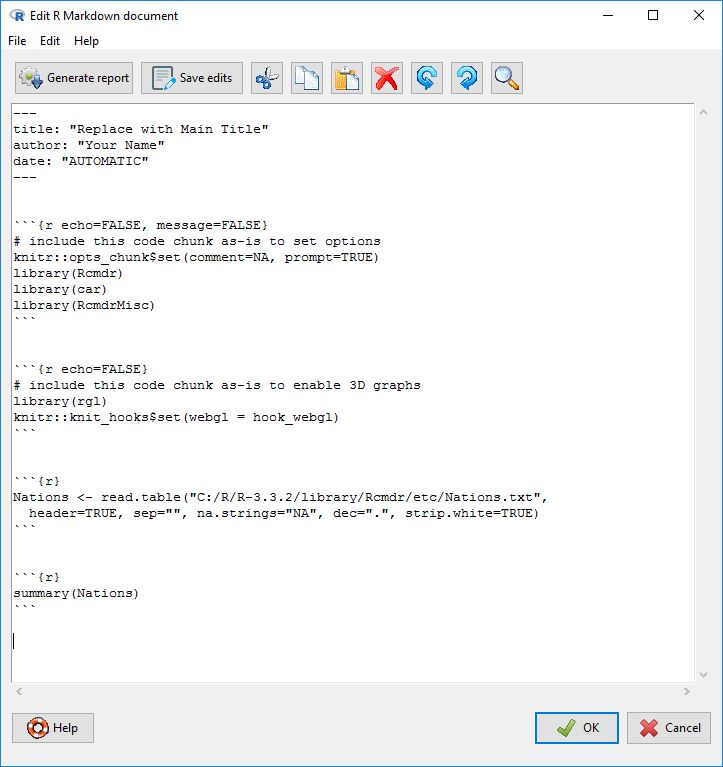
Task: Open Find with the magnifier icon
Action: 507,78
